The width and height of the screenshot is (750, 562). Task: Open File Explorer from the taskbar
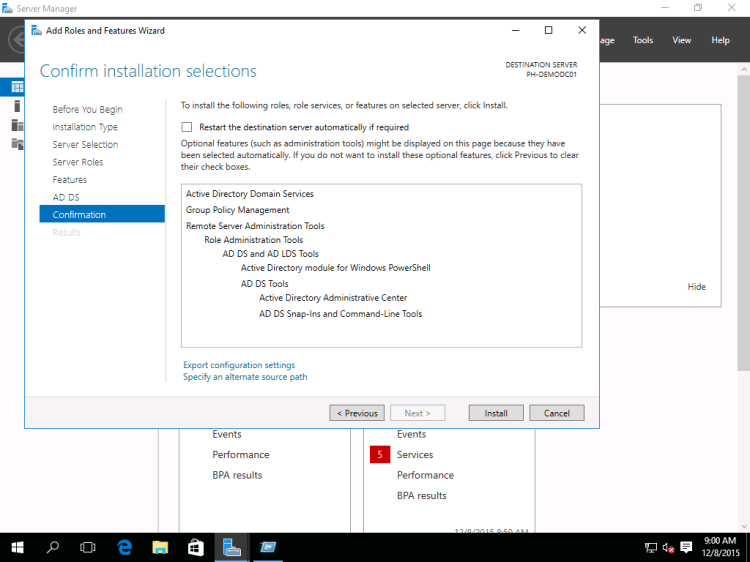[160, 547]
